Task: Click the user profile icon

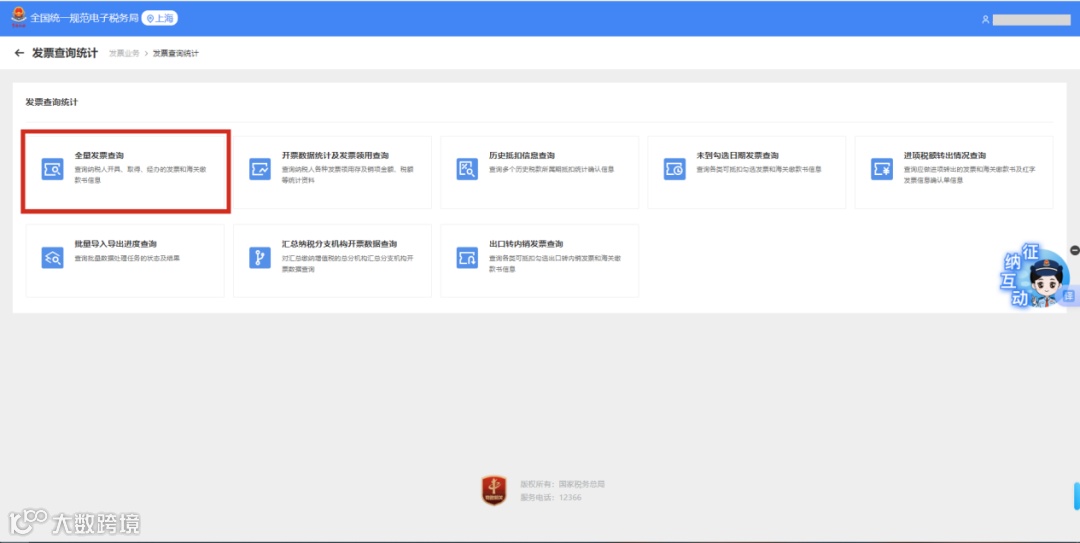Action: point(986,20)
